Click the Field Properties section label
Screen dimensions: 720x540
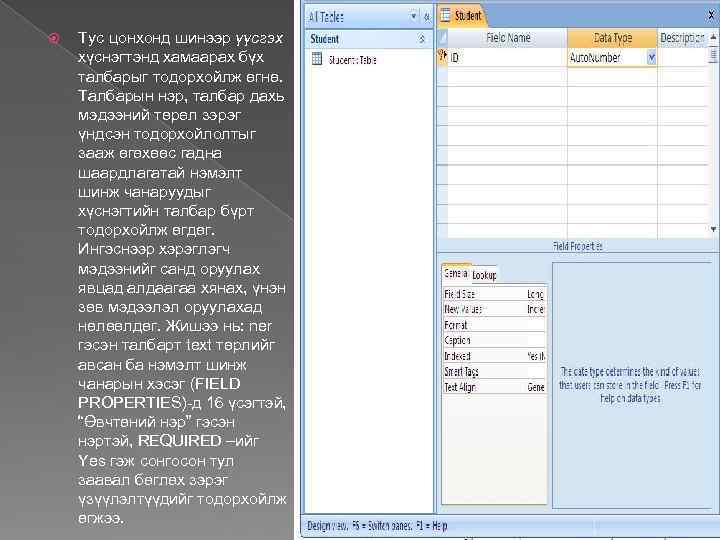[x=578, y=246]
